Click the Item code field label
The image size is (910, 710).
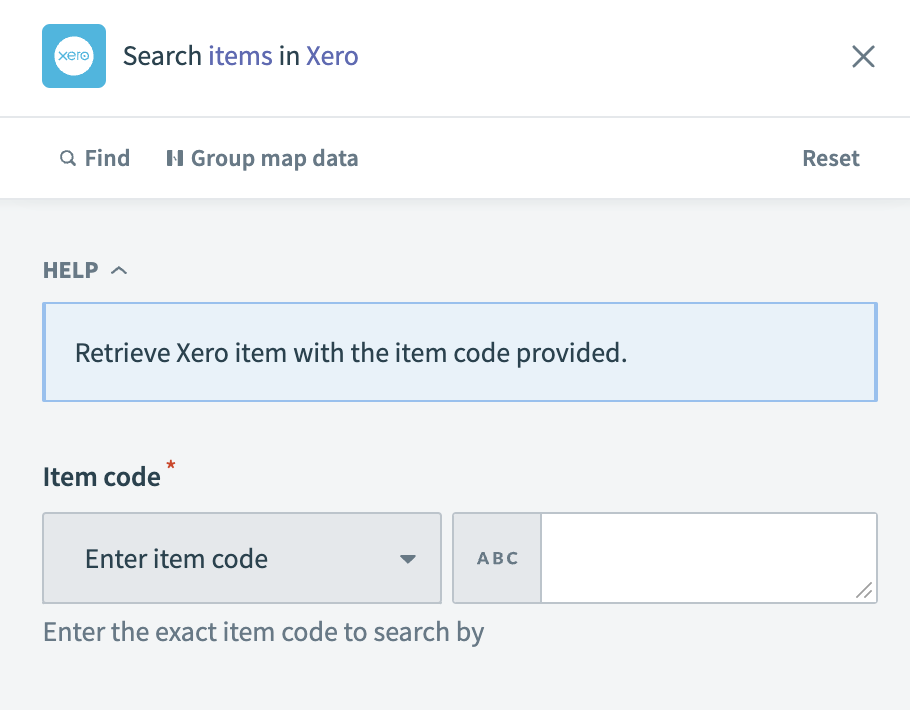(x=102, y=476)
